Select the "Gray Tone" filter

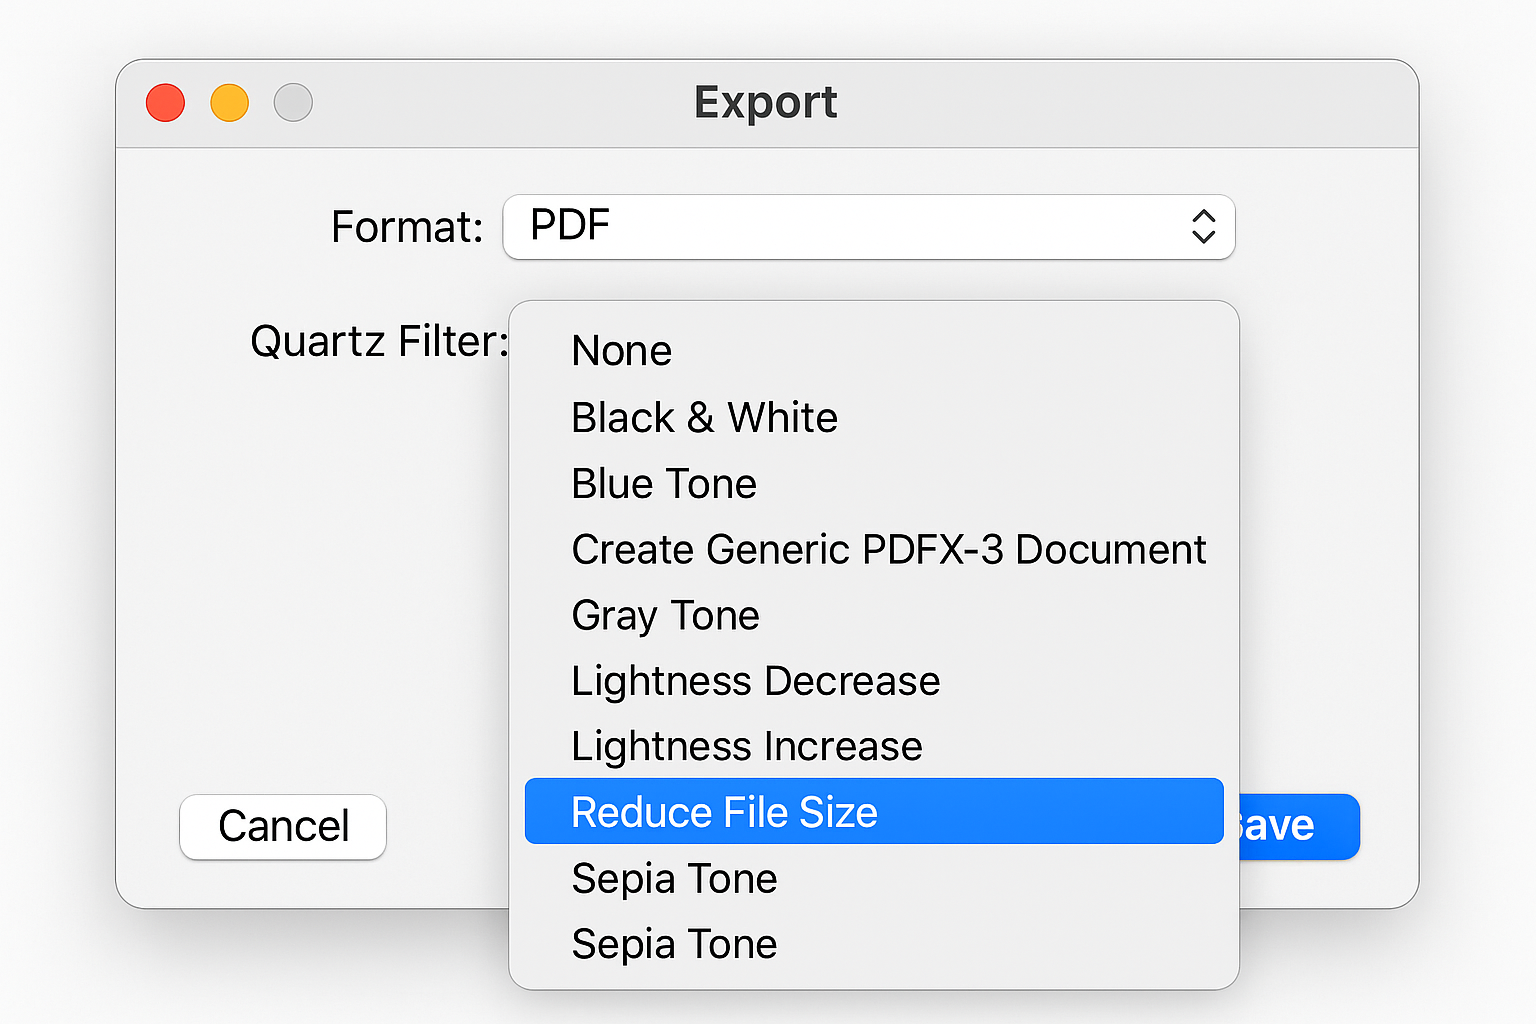click(x=664, y=616)
